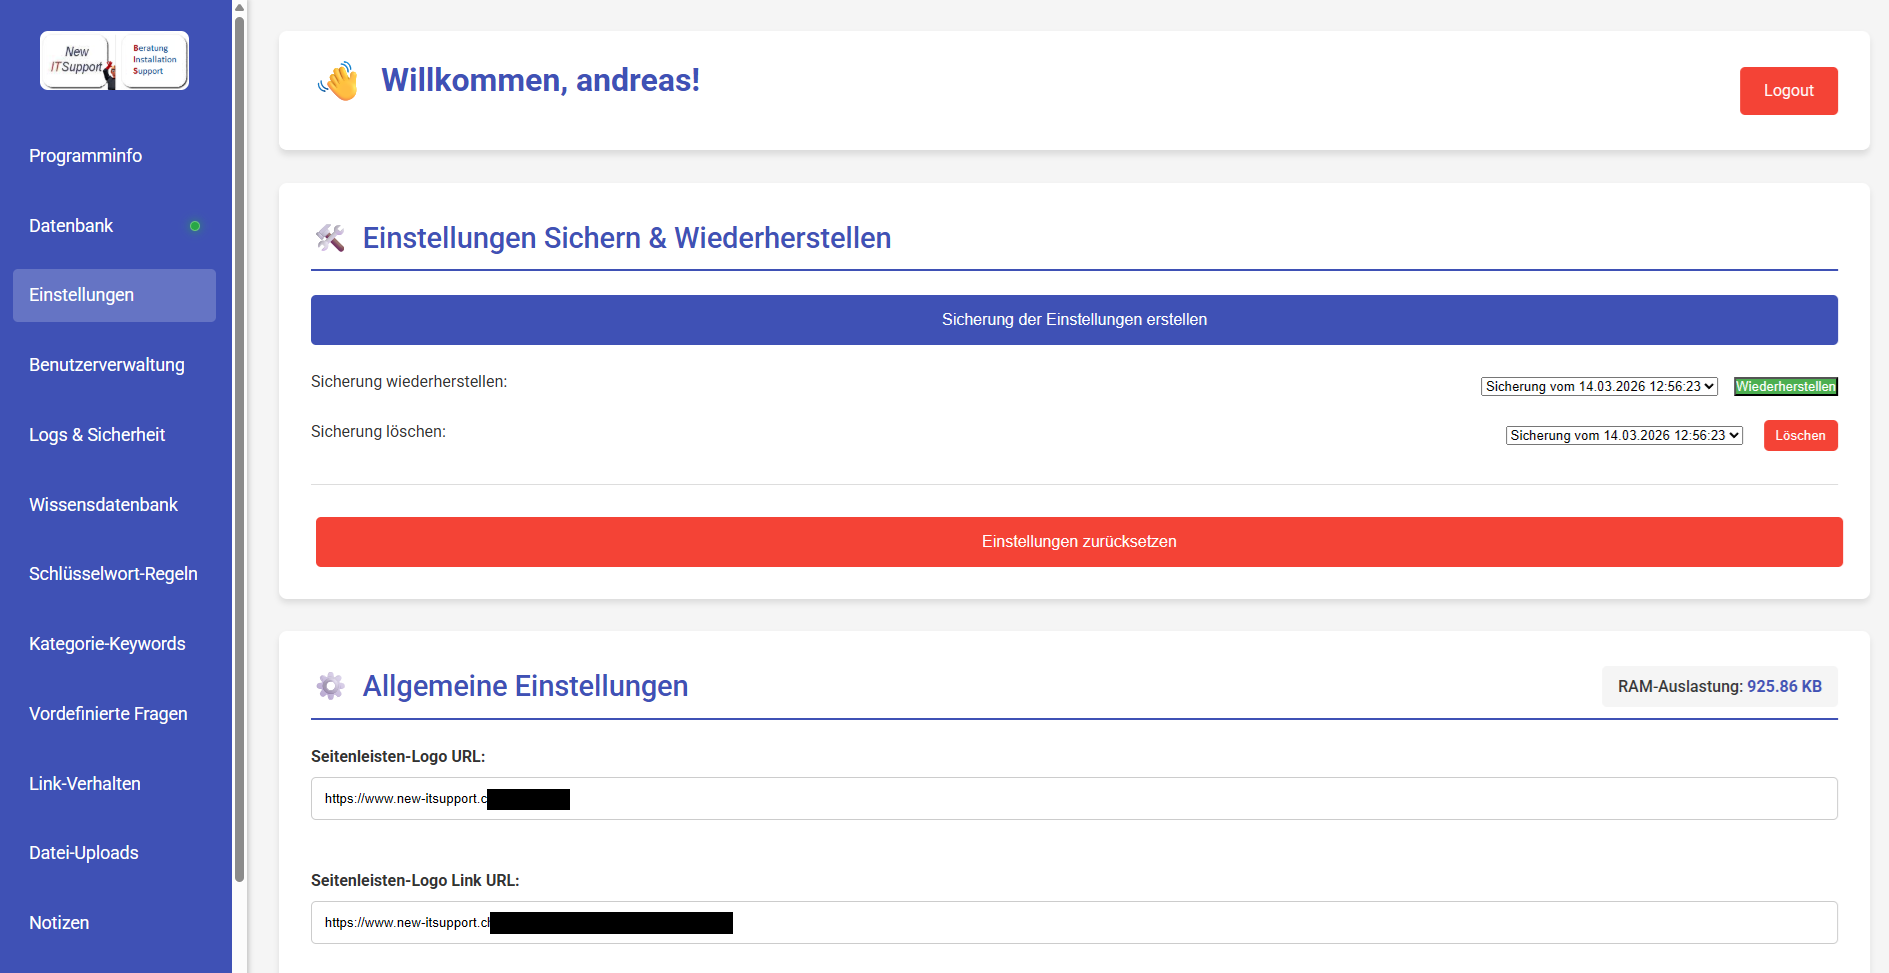1889x973 pixels.
Task: Click the gear icon beside Allgemeine Einstellungen
Action: [x=330, y=686]
